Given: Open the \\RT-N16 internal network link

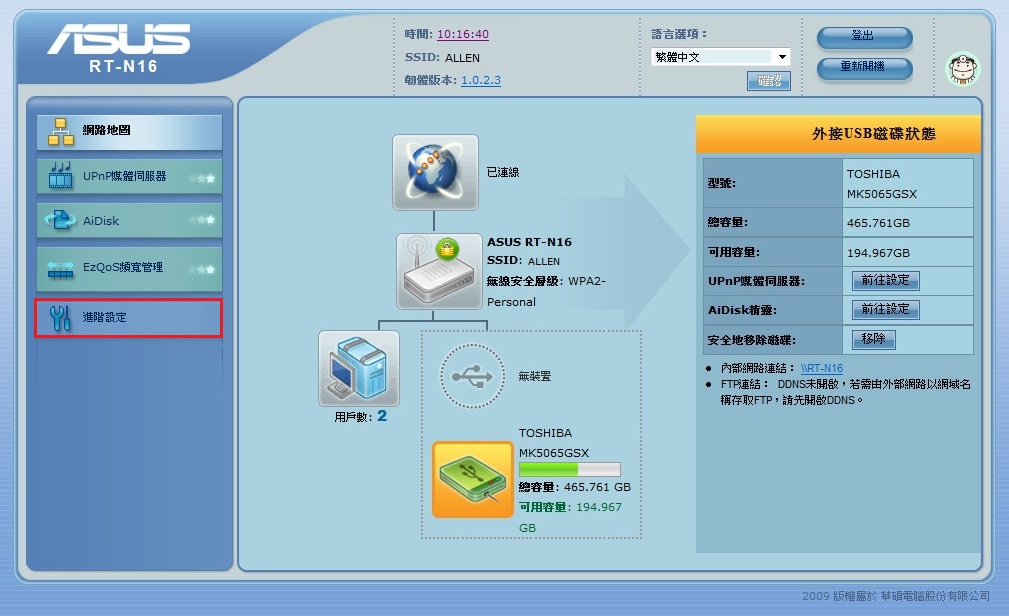Looking at the screenshot, I should pyautogui.click(x=822, y=368).
